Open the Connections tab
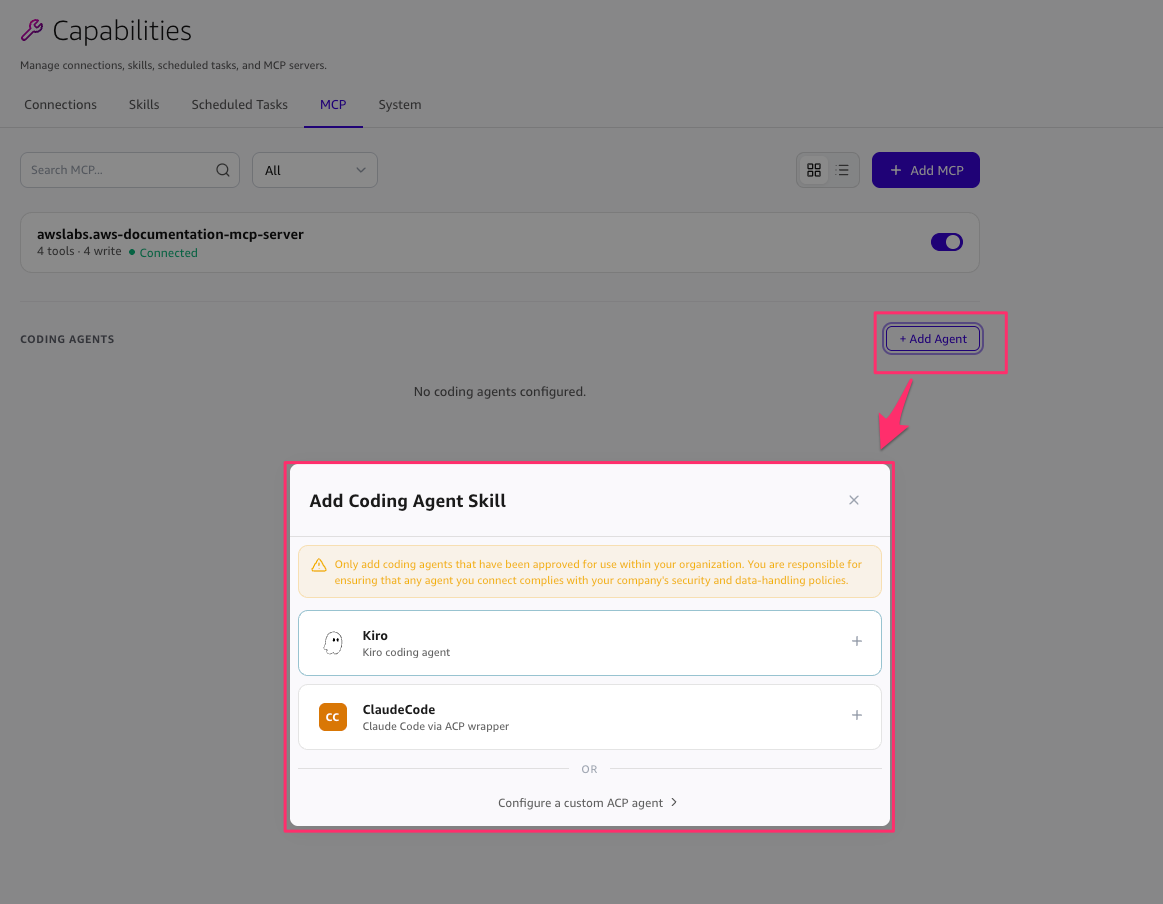 tap(60, 105)
